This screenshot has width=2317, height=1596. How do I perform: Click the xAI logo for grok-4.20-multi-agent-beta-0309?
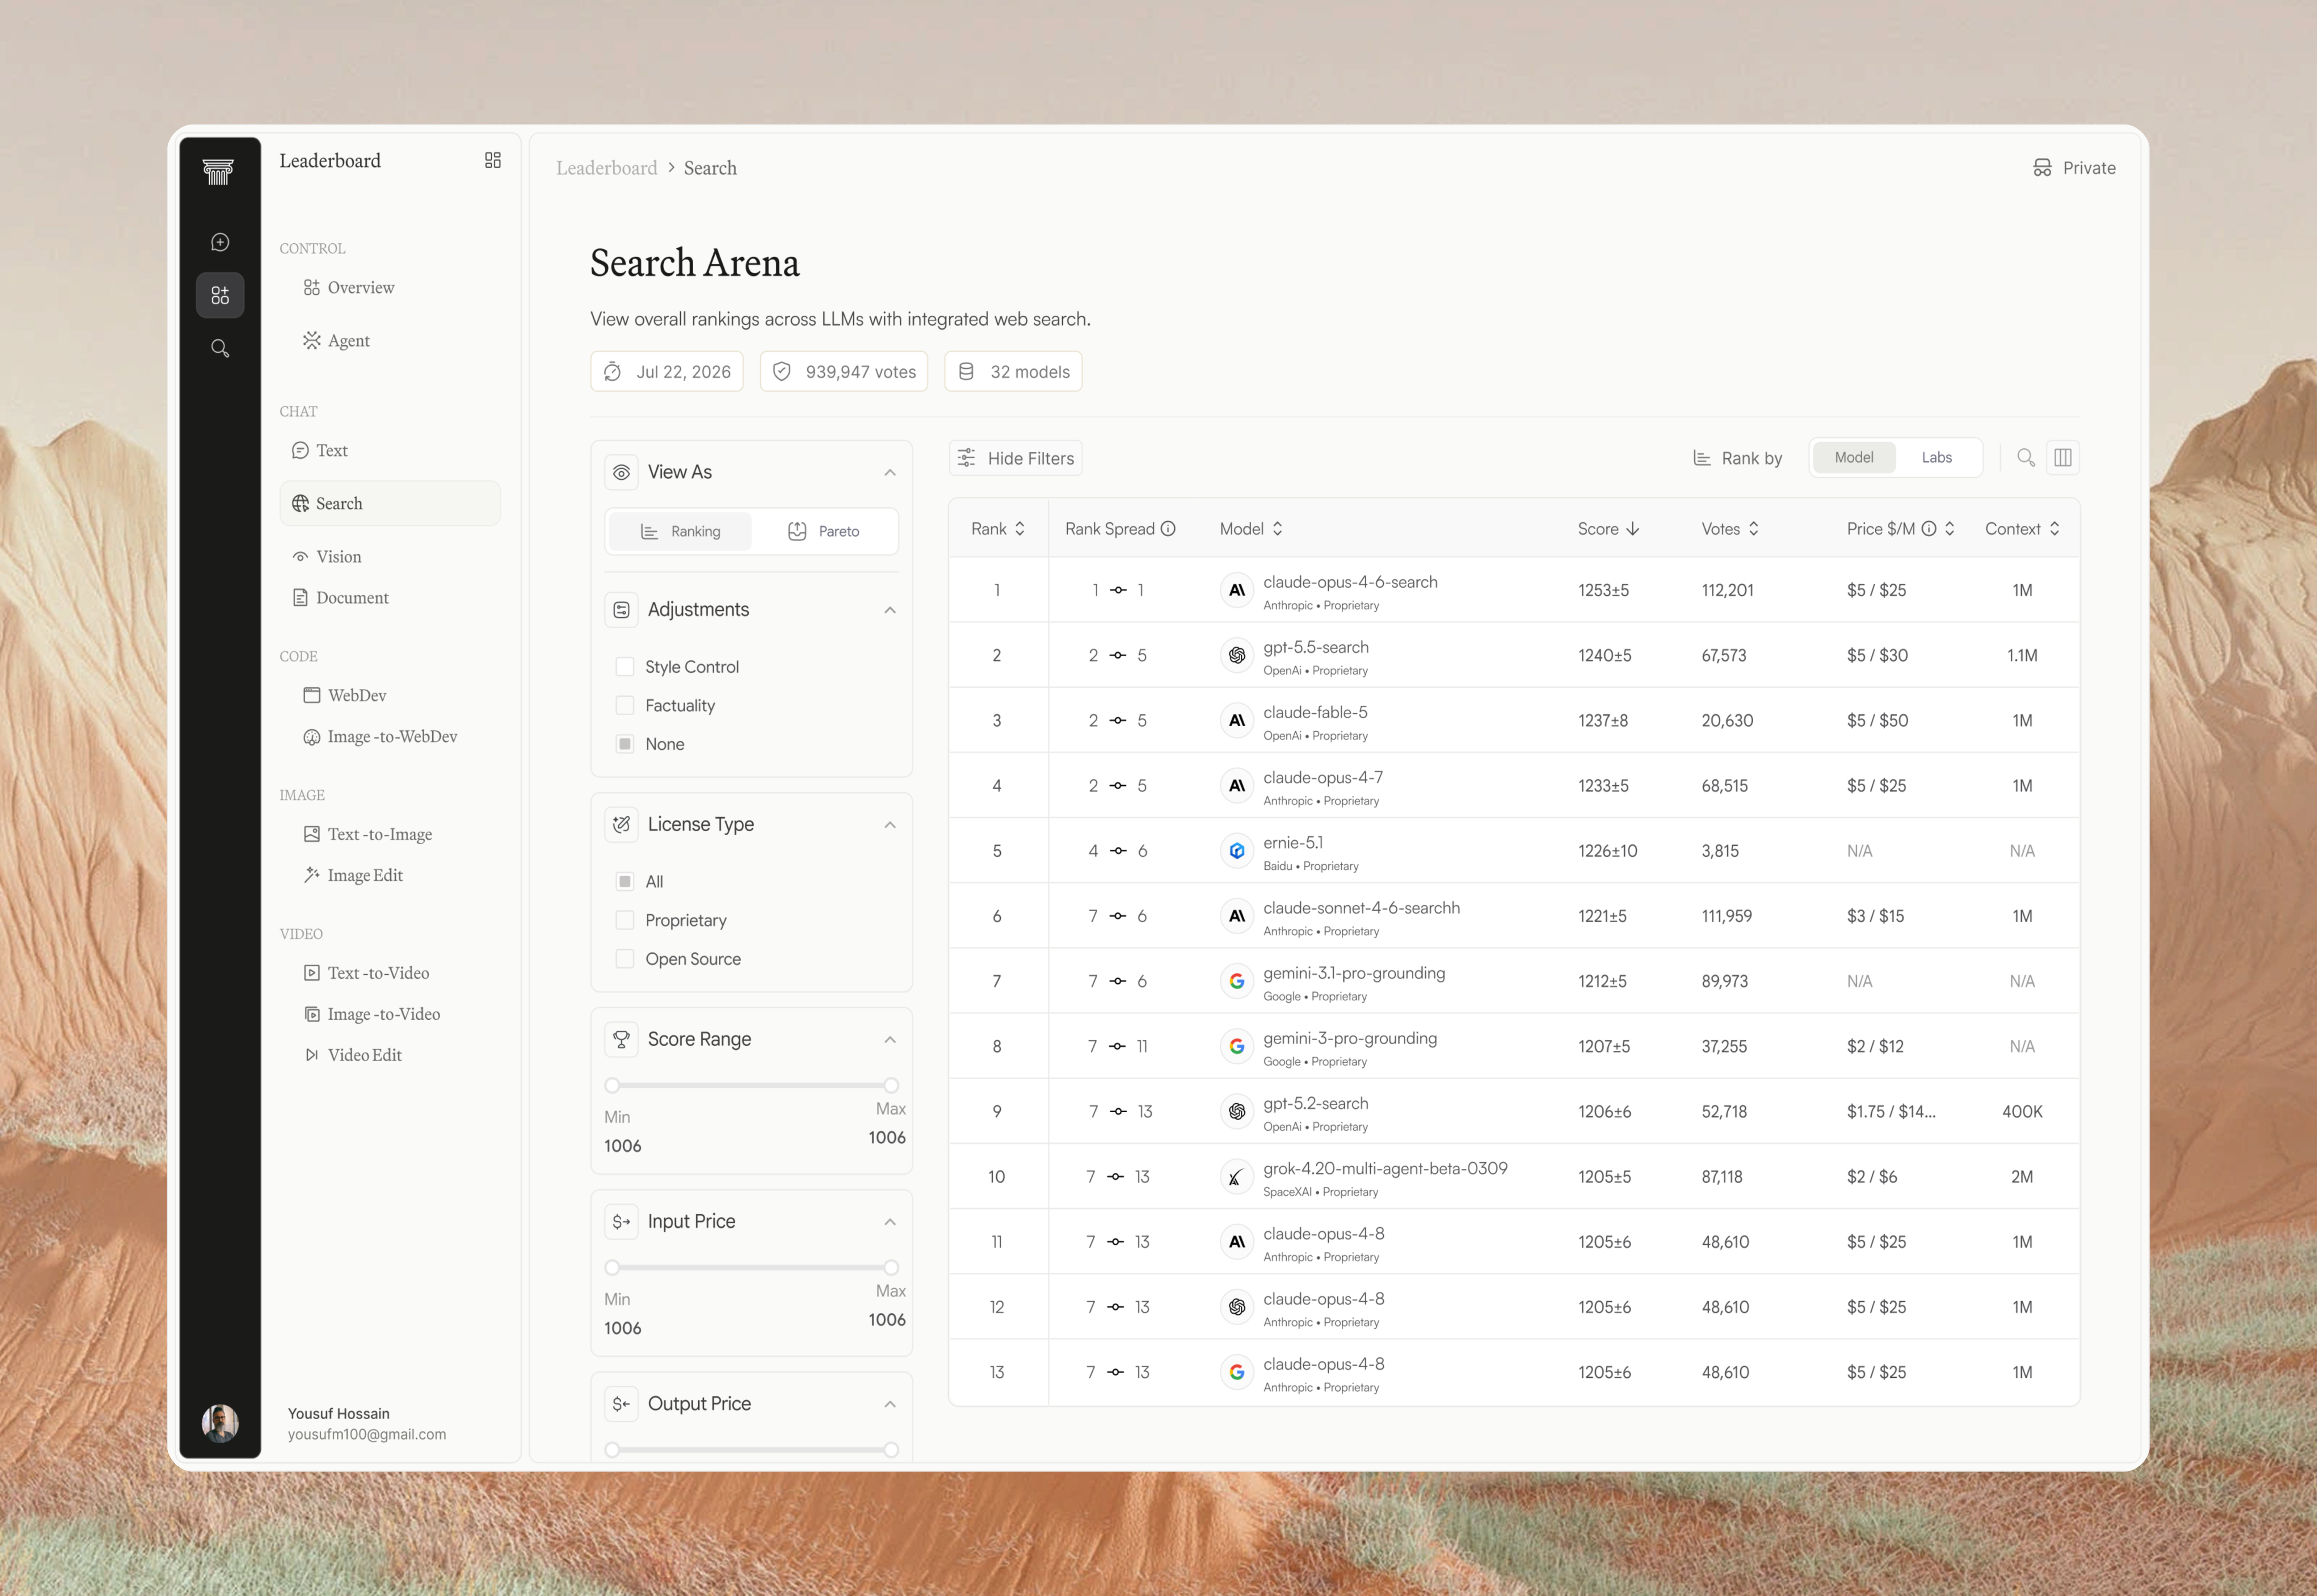click(x=1237, y=1177)
